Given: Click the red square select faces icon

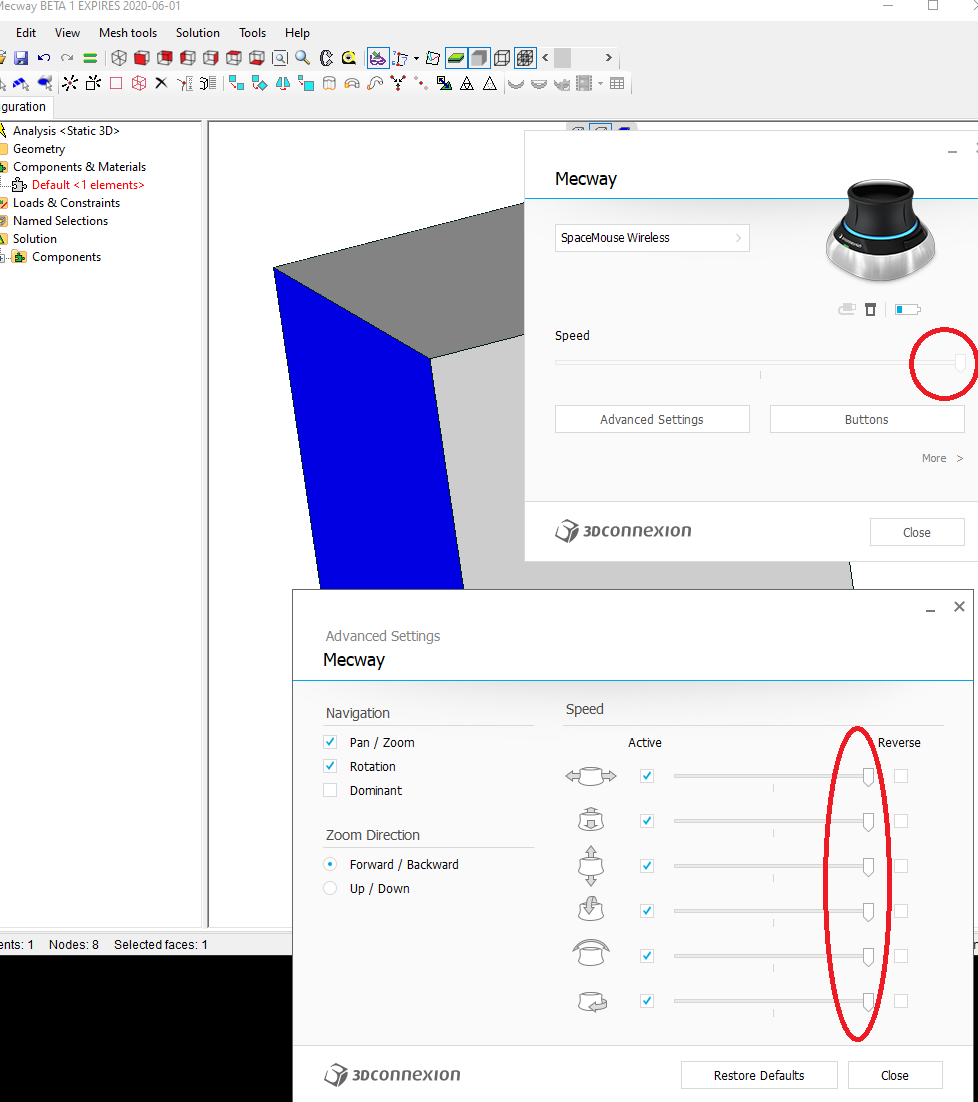Looking at the screenshot, I should (x=116, y=84).
